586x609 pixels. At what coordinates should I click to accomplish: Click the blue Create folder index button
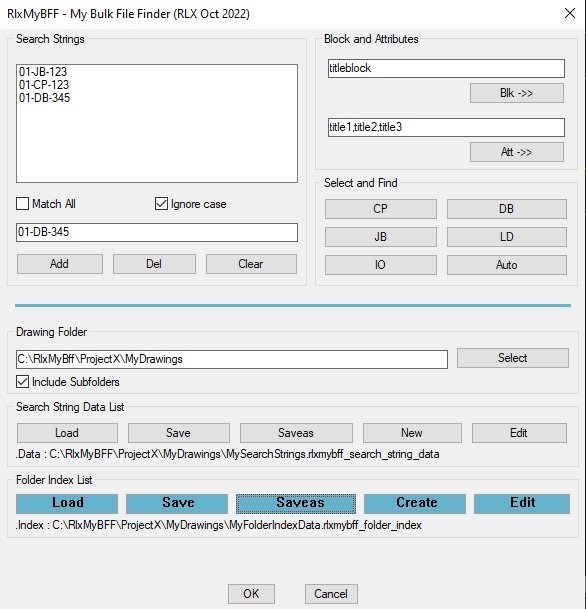[415, 504]
